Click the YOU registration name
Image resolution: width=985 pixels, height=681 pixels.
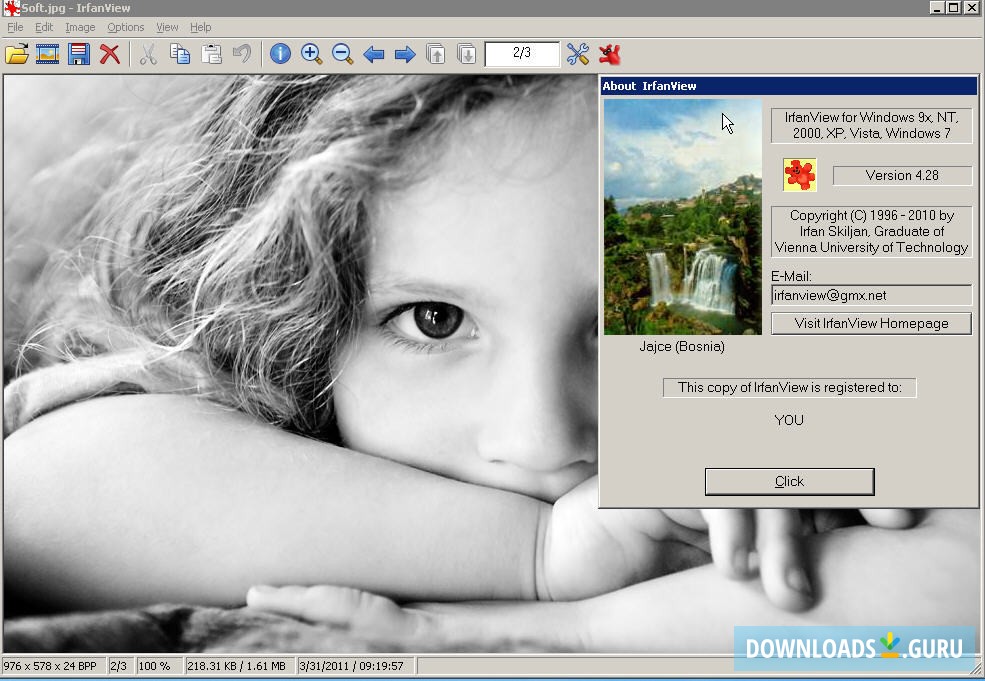[789, 420]
